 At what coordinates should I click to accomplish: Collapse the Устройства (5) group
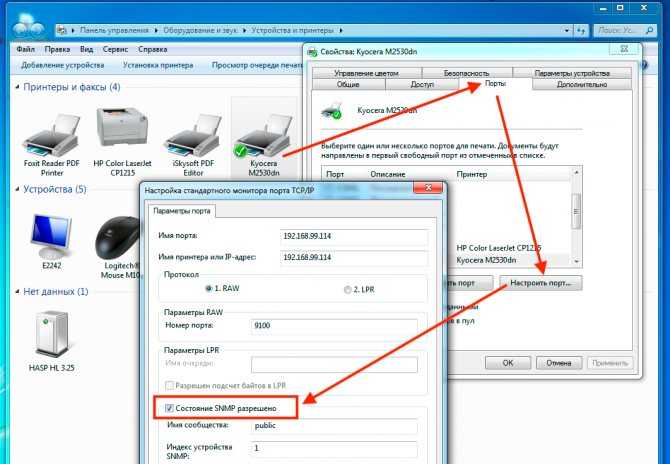[18, 189]
